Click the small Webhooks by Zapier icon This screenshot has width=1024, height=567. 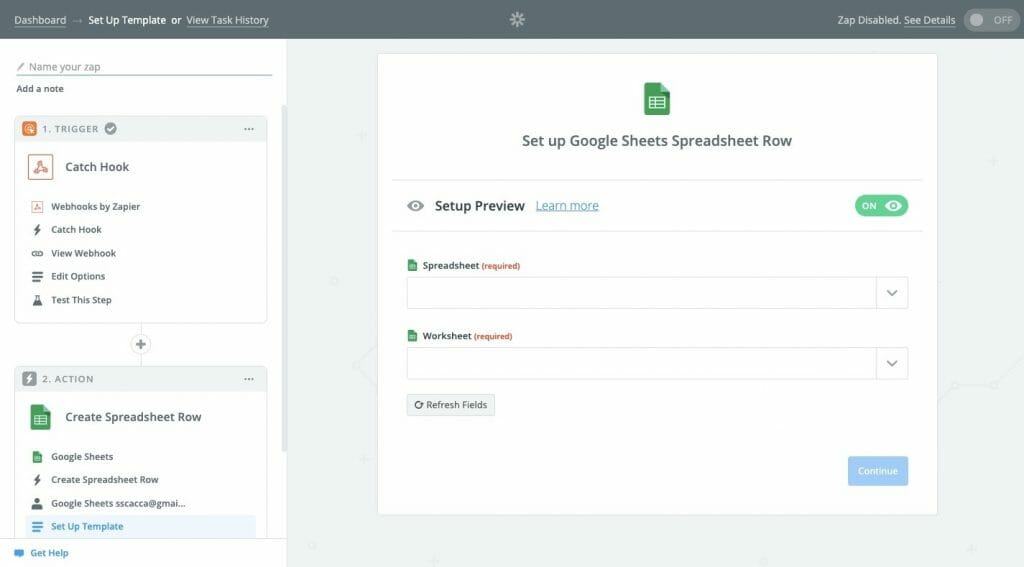[x=37, y=206]
